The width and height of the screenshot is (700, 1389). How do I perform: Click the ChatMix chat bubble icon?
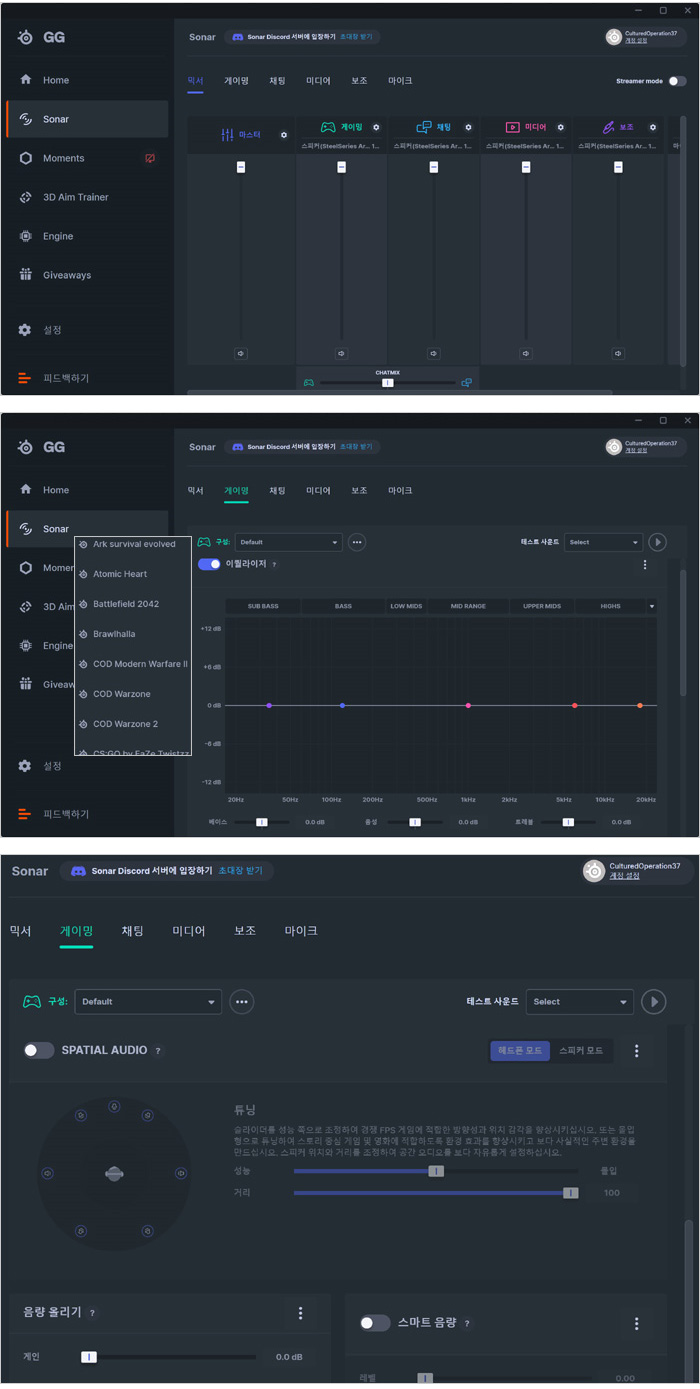[x=466, y=382]
